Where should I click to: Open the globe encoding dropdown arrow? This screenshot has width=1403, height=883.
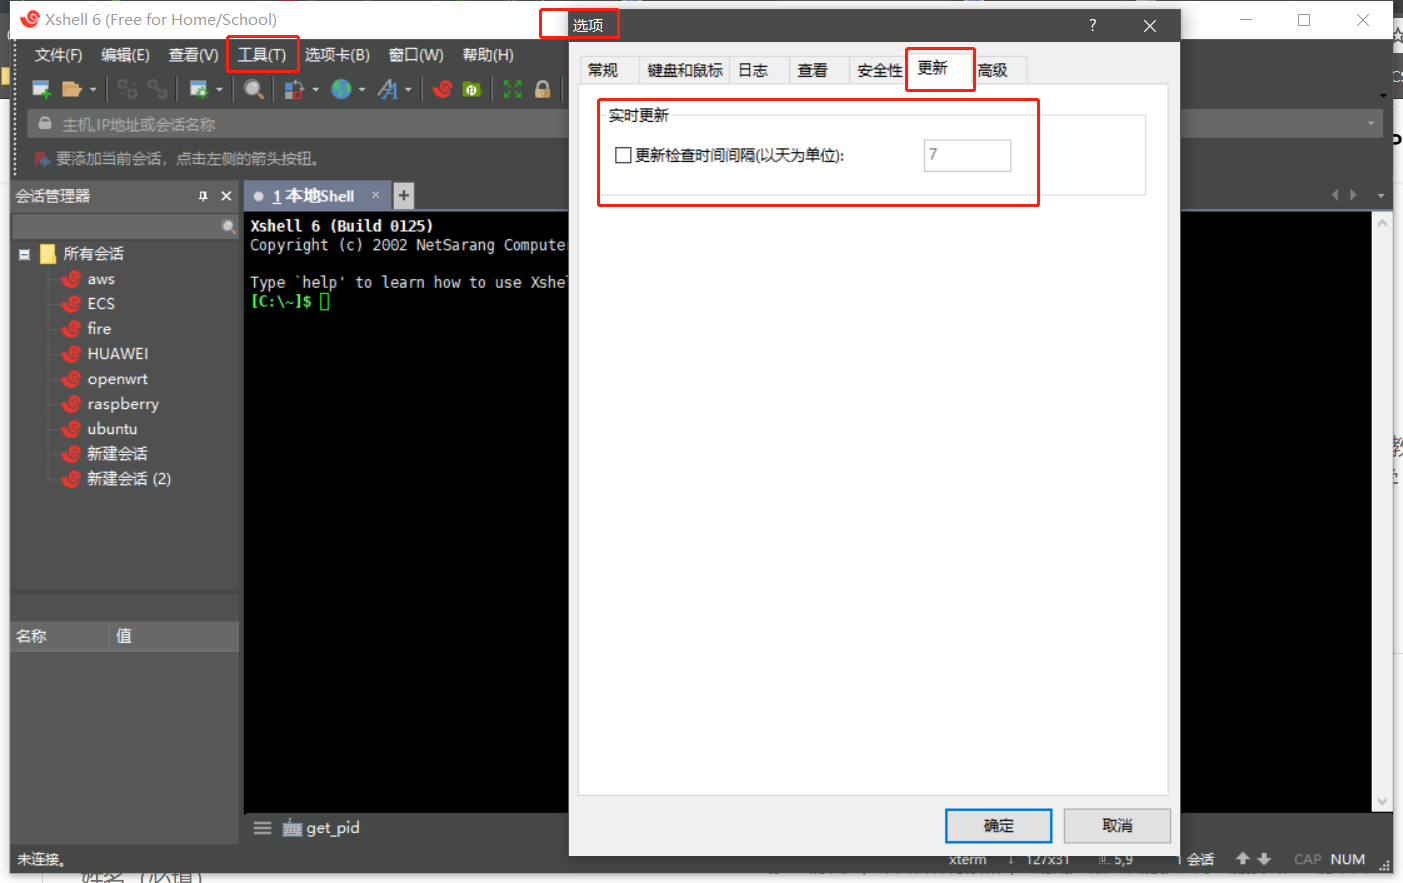pos(362,90)
